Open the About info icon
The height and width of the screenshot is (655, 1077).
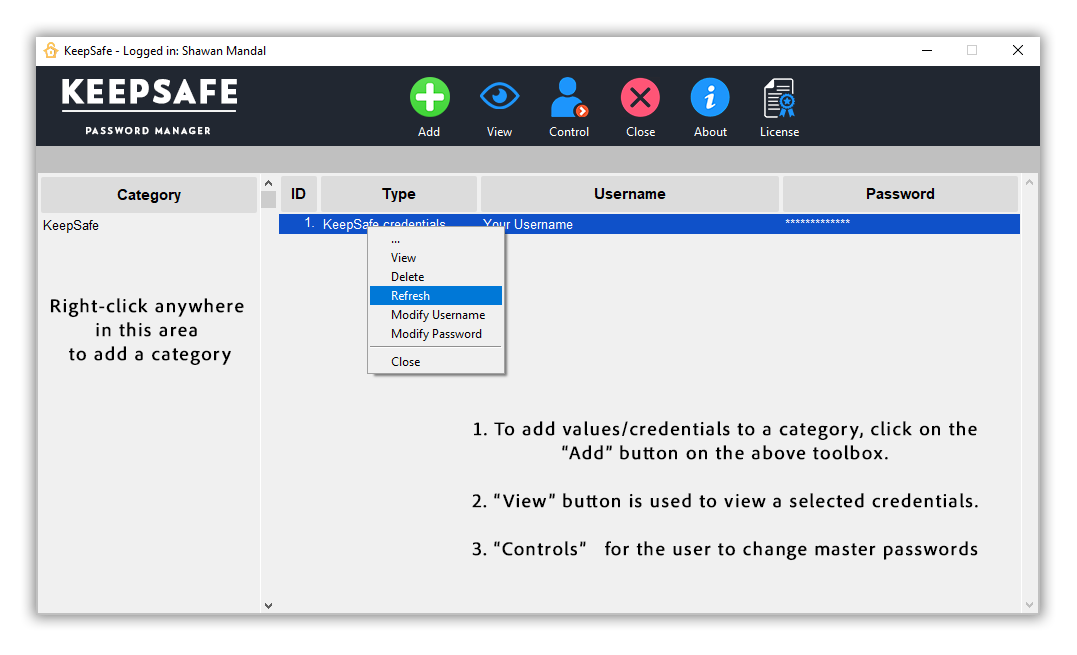710,97
